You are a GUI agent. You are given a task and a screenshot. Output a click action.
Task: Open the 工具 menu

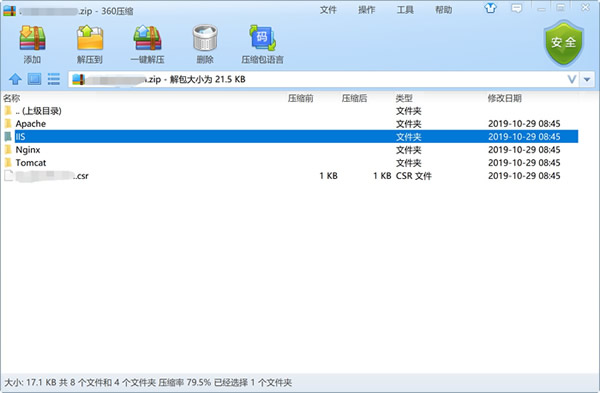pyautogui.click(x=405, y=10)
